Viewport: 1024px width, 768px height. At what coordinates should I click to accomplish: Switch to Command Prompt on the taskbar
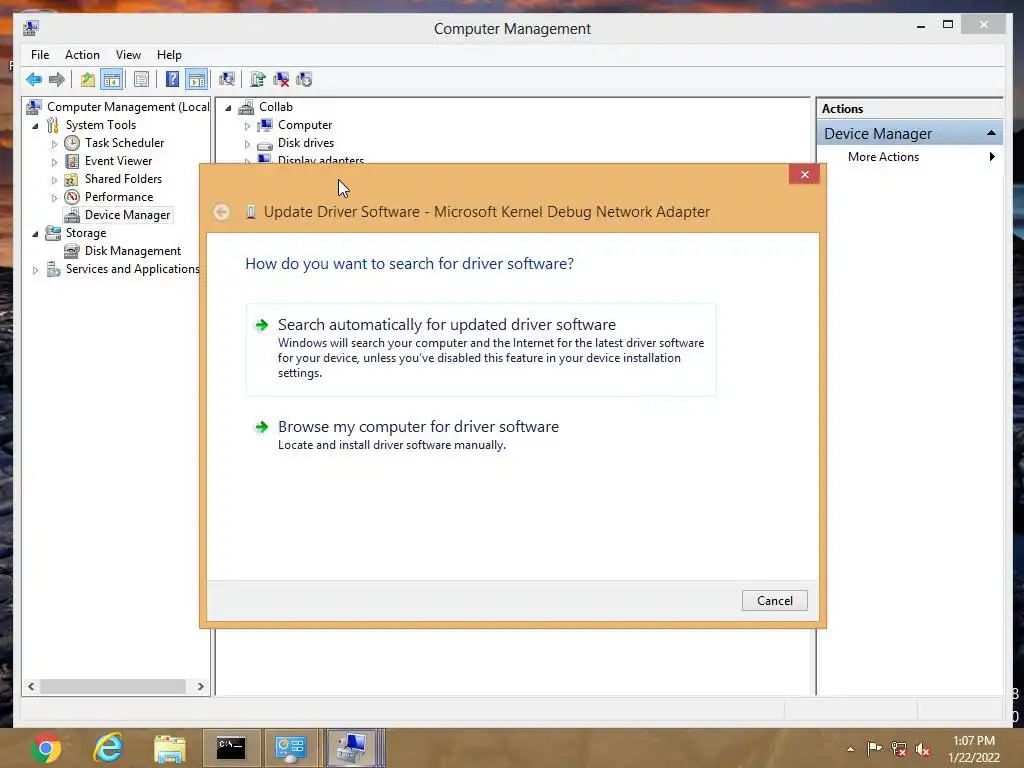[231, 748]
